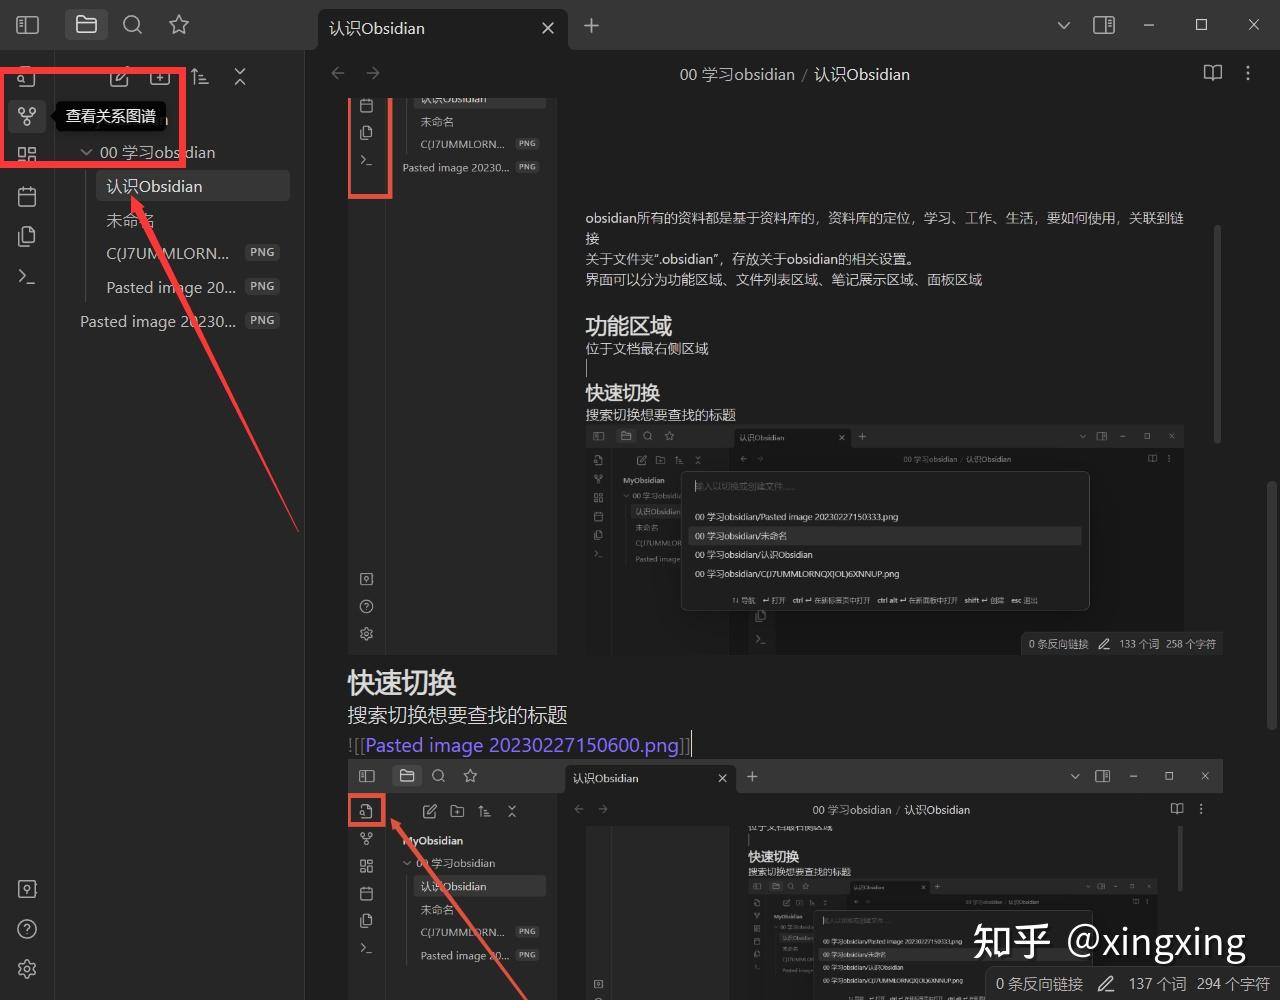Navigate back in note history

pos(338,73)
